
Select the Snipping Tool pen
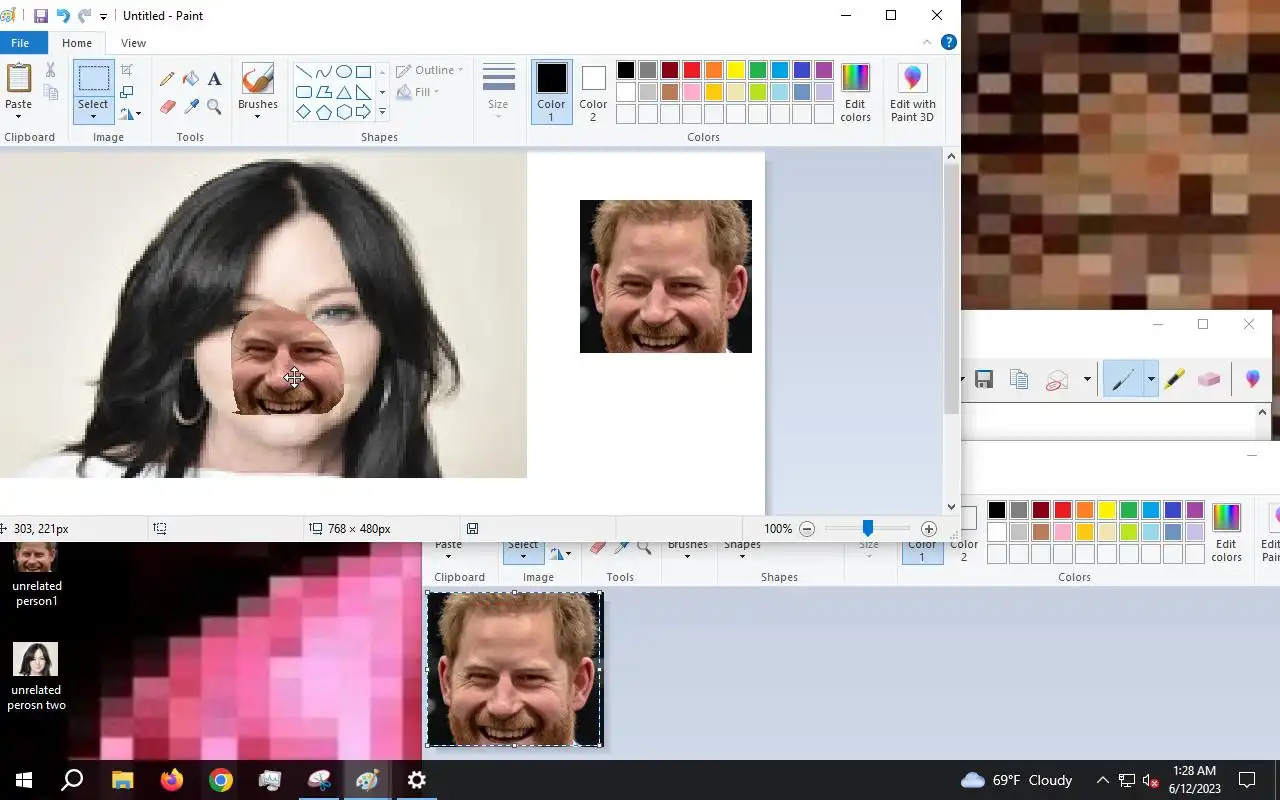1123,380
